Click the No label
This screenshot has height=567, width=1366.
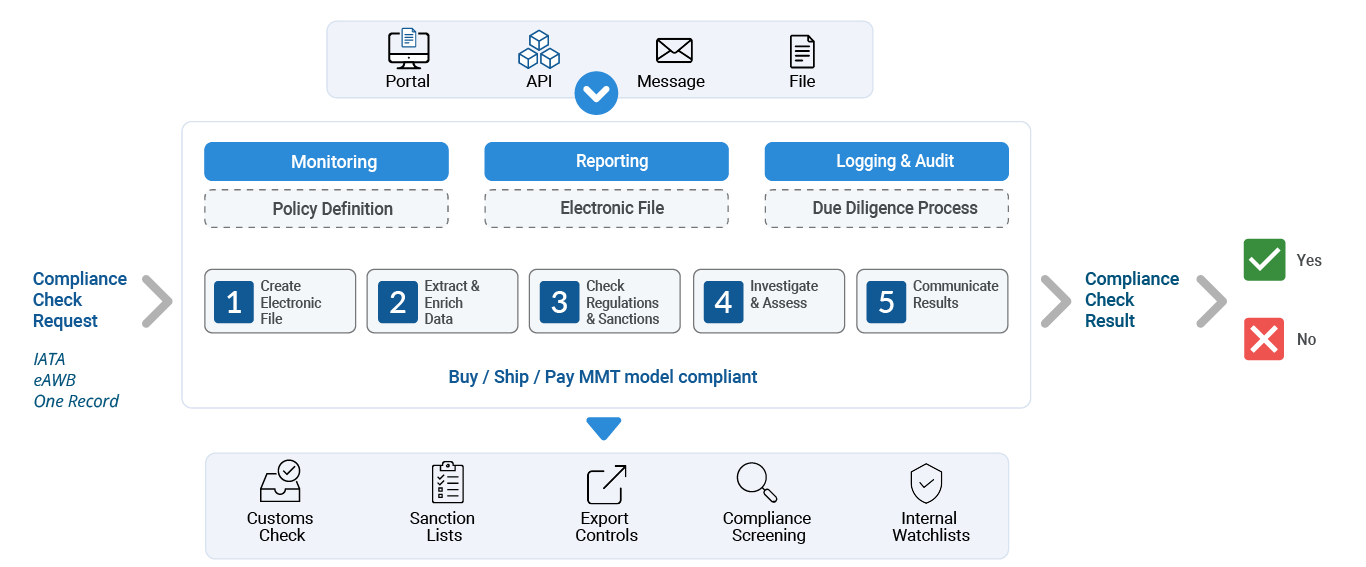point(1306,339)
